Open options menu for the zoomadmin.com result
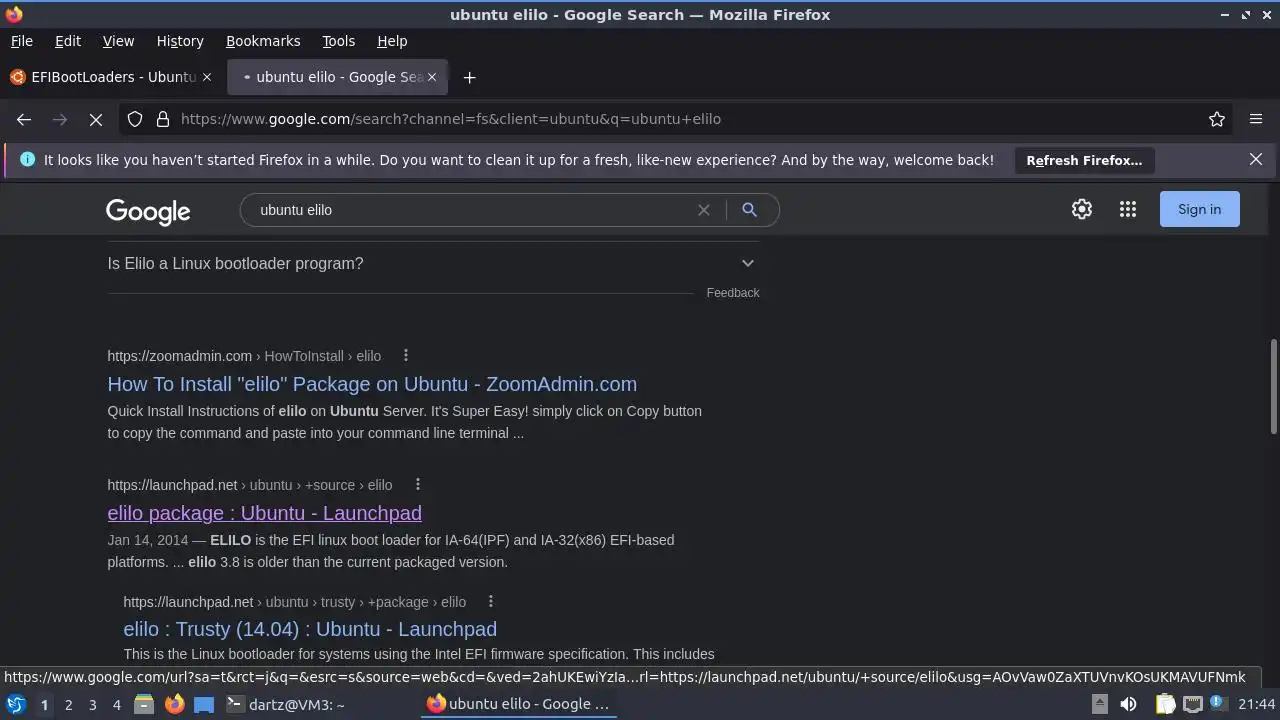Screen dimensions: 1280x720 (x=405, y=355)
